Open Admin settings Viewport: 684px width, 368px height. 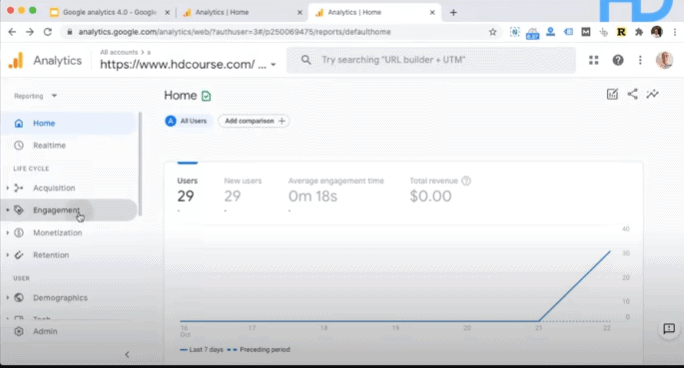click(x=45, y=331)
